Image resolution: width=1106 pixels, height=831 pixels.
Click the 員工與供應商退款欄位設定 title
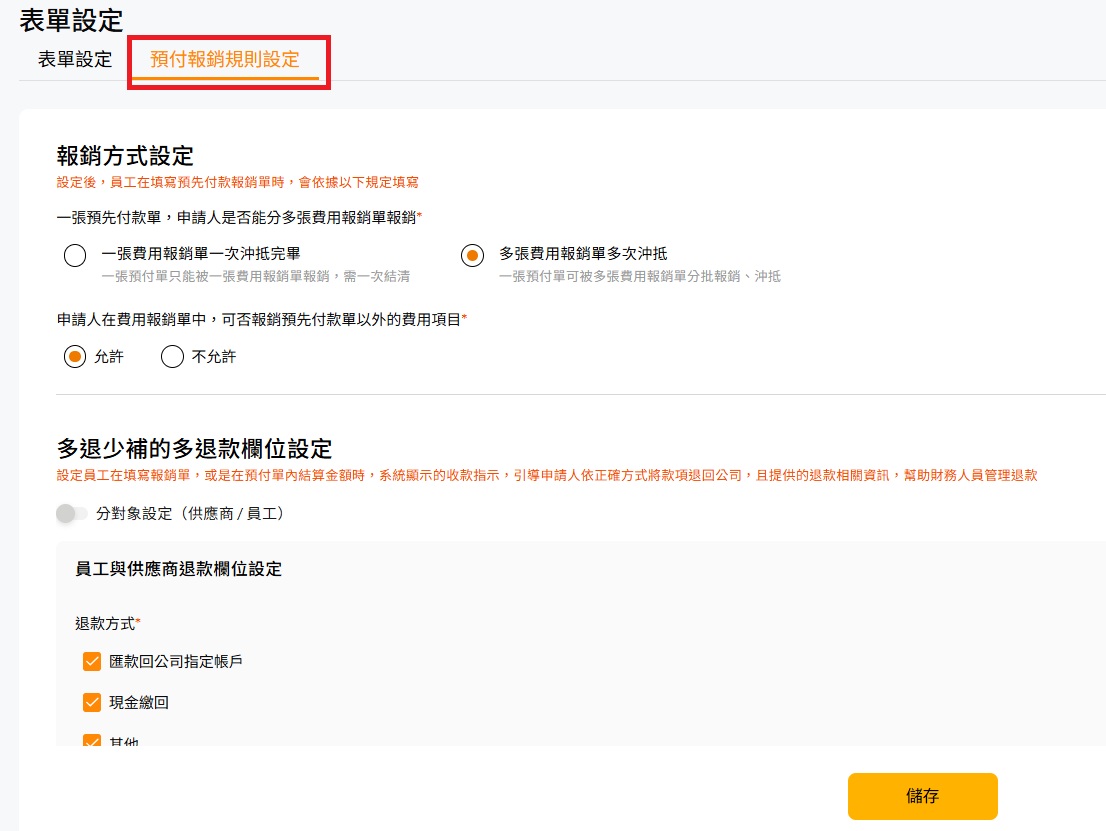pyautogui.click(x=178, y=569)
